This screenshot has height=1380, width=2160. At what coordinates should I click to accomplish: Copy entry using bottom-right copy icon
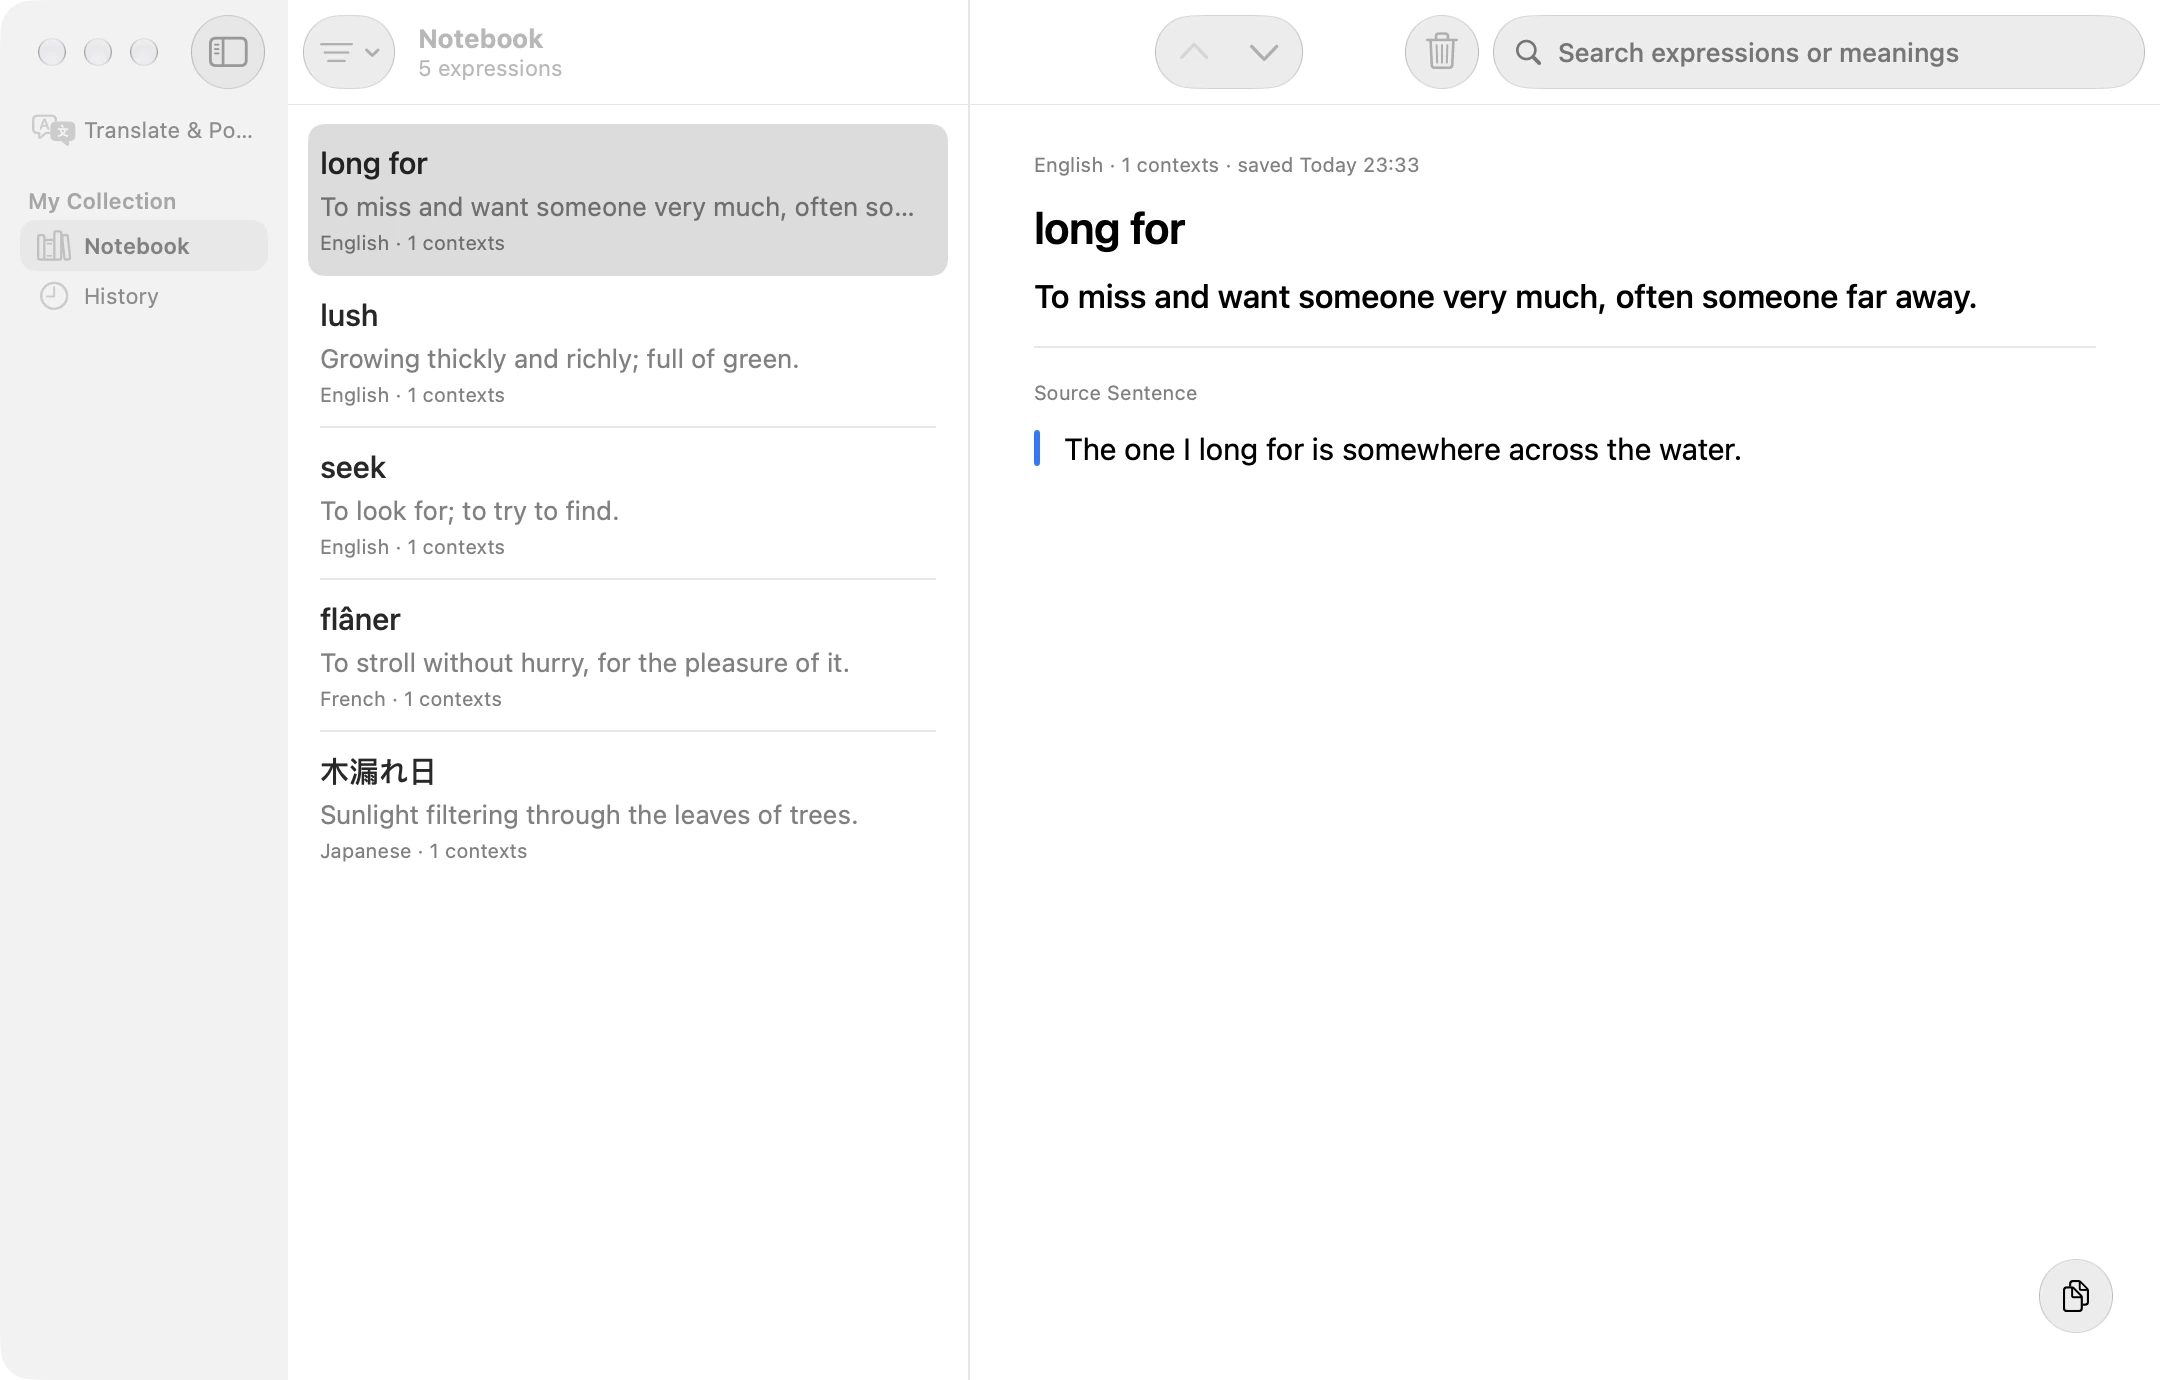2075,1295
